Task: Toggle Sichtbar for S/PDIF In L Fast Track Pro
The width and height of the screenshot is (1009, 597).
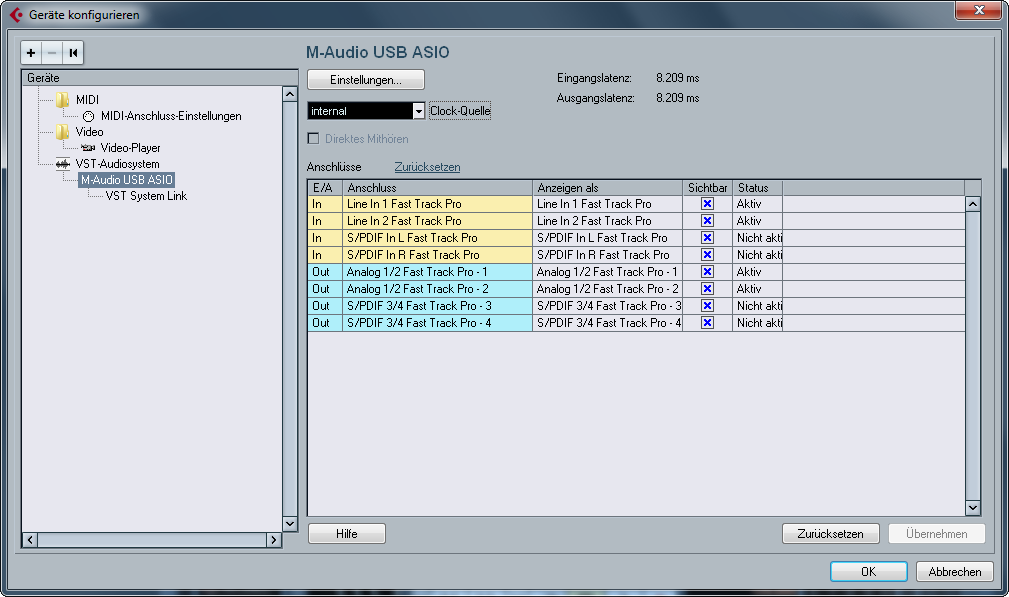Action: (x=707, y=238)
